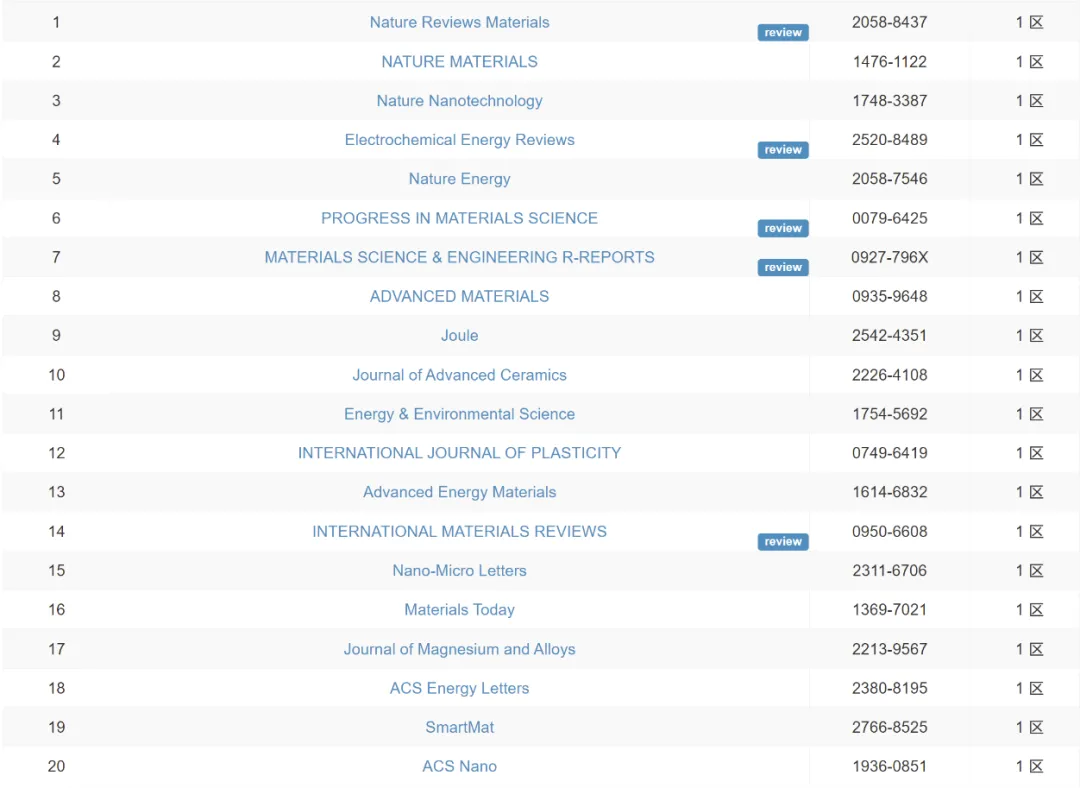1080x788 pixels.
Task: Open MATERIALS SCIENCE & ENGINEERING R-REPORTS link
Action: [x=459, y=257]
